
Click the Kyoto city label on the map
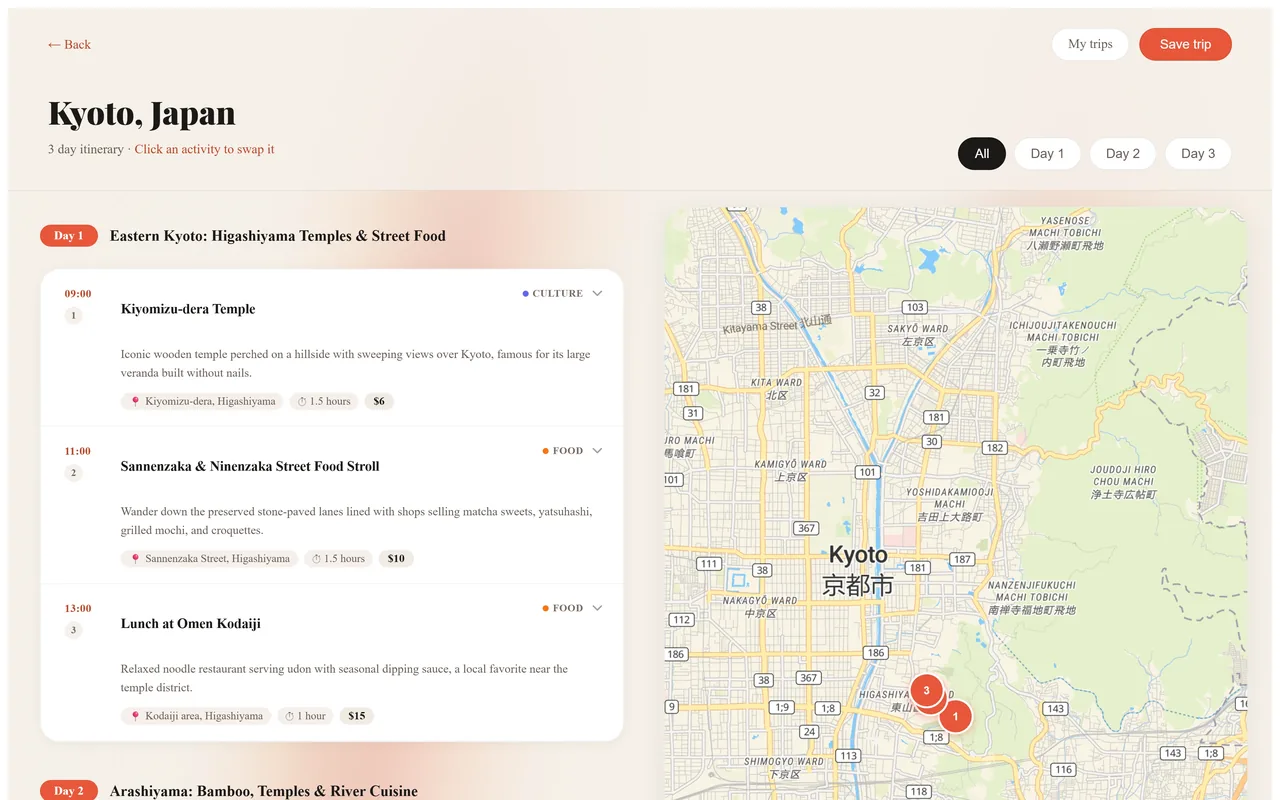[858, 570]
